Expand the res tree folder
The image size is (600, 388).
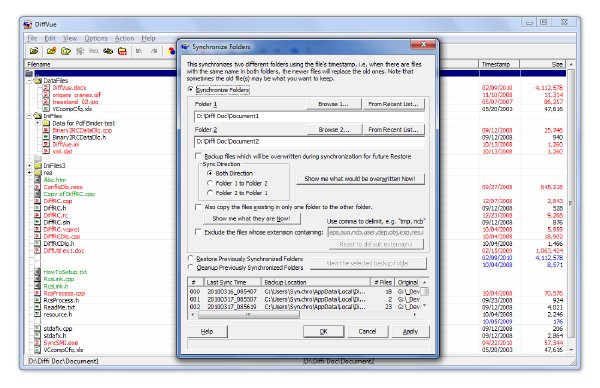point(29,173)
